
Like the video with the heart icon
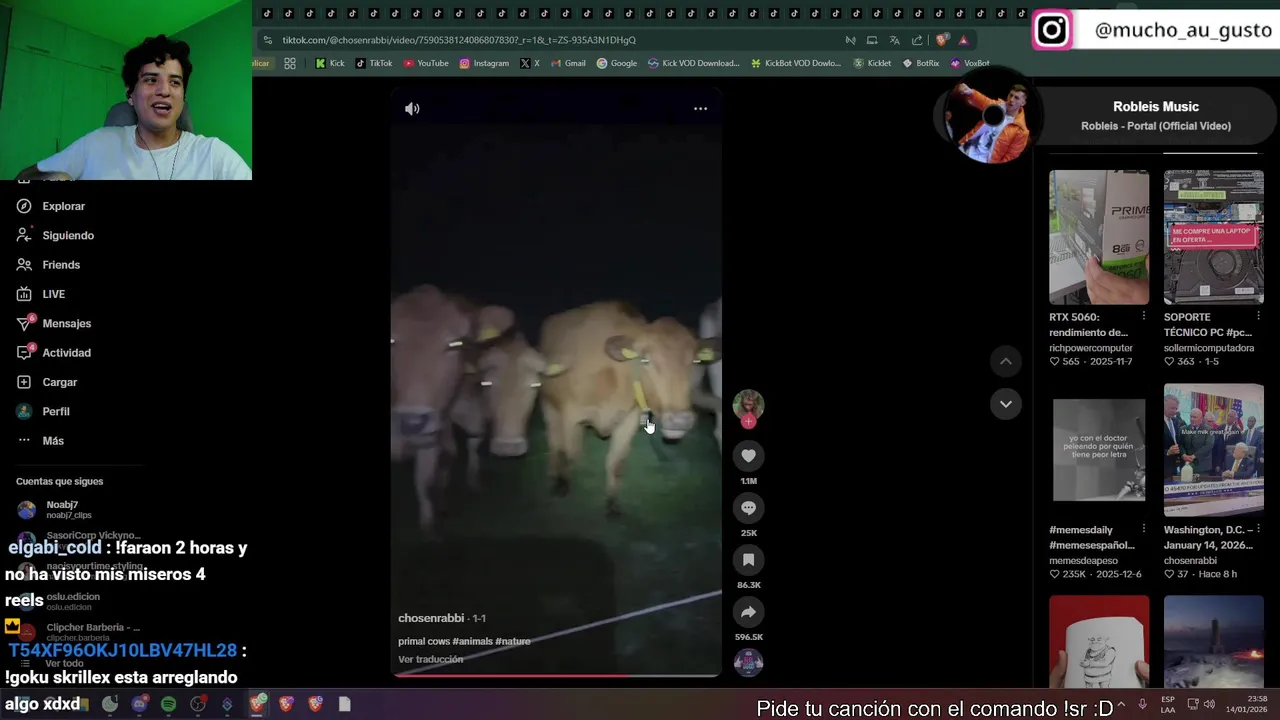pos(748,456)
